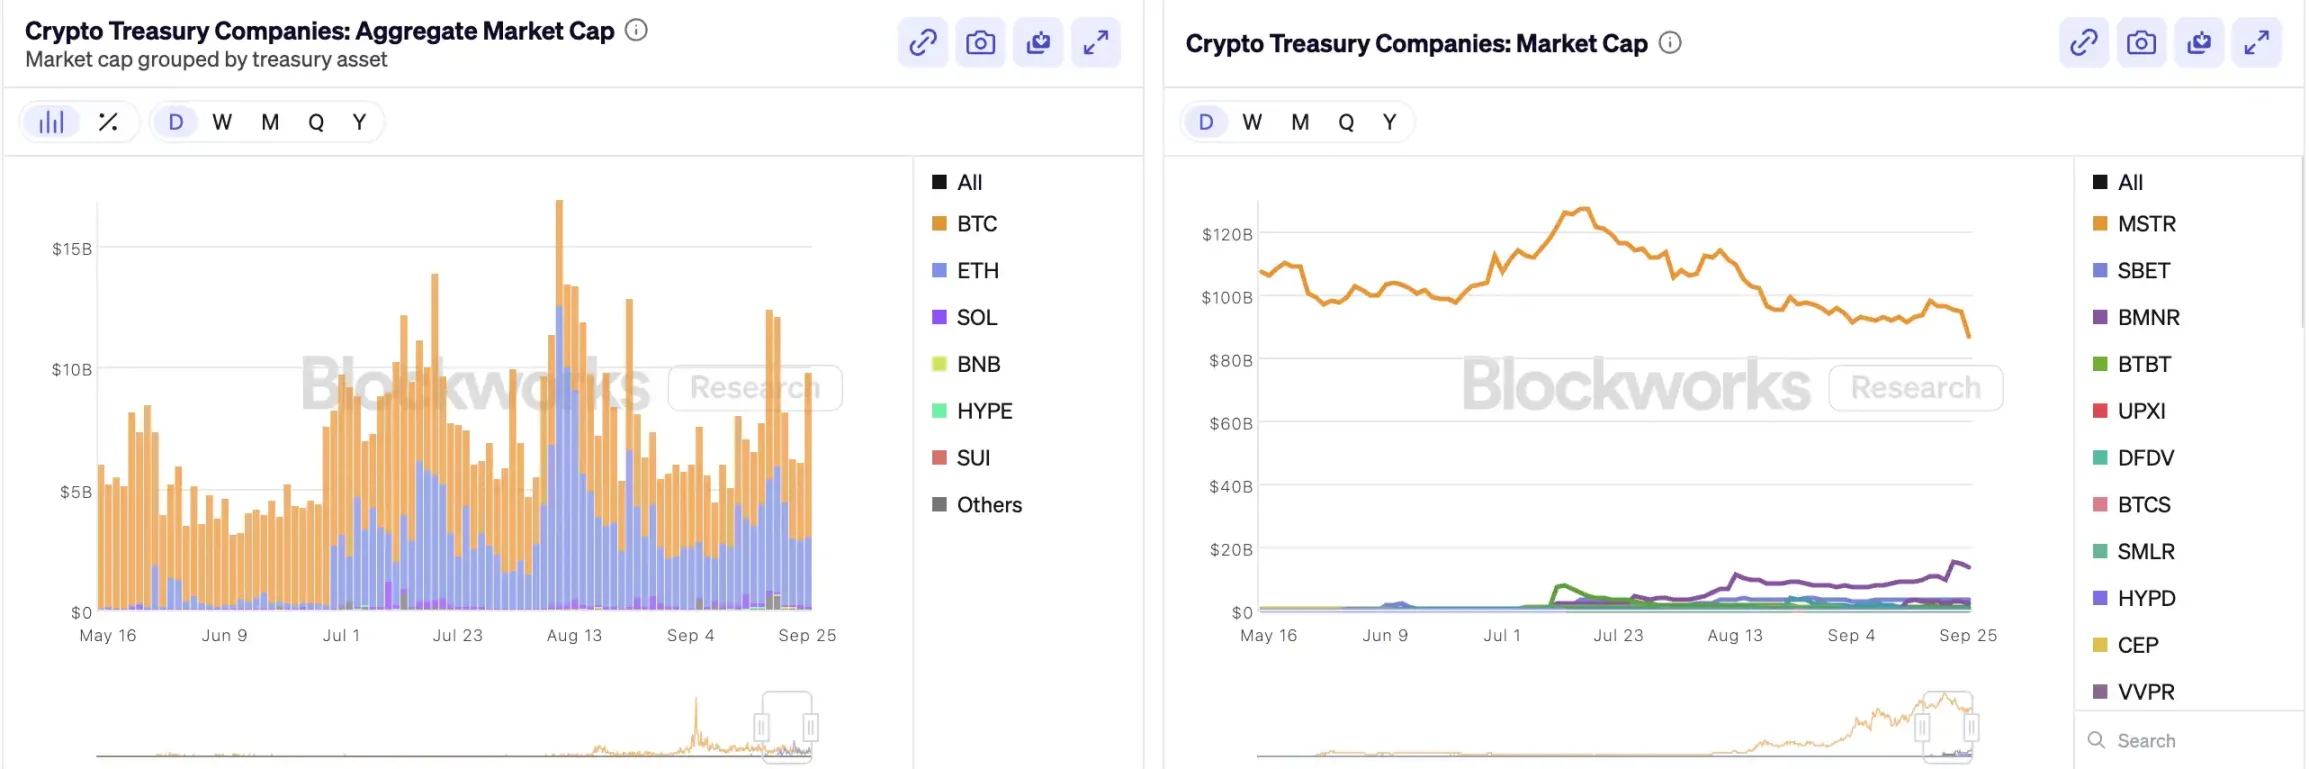Take screenshot of Aggregate Market Cap chart
The height and width of the screenshot is (769, 2309).
point(980,42)
